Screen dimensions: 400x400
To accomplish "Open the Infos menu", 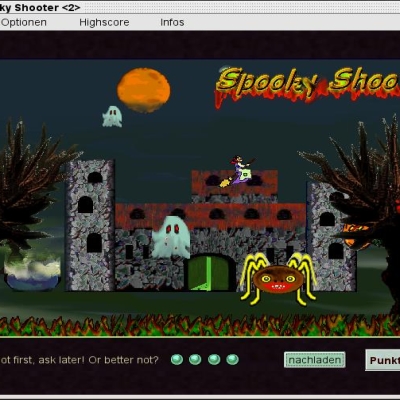I will point(172,22).
